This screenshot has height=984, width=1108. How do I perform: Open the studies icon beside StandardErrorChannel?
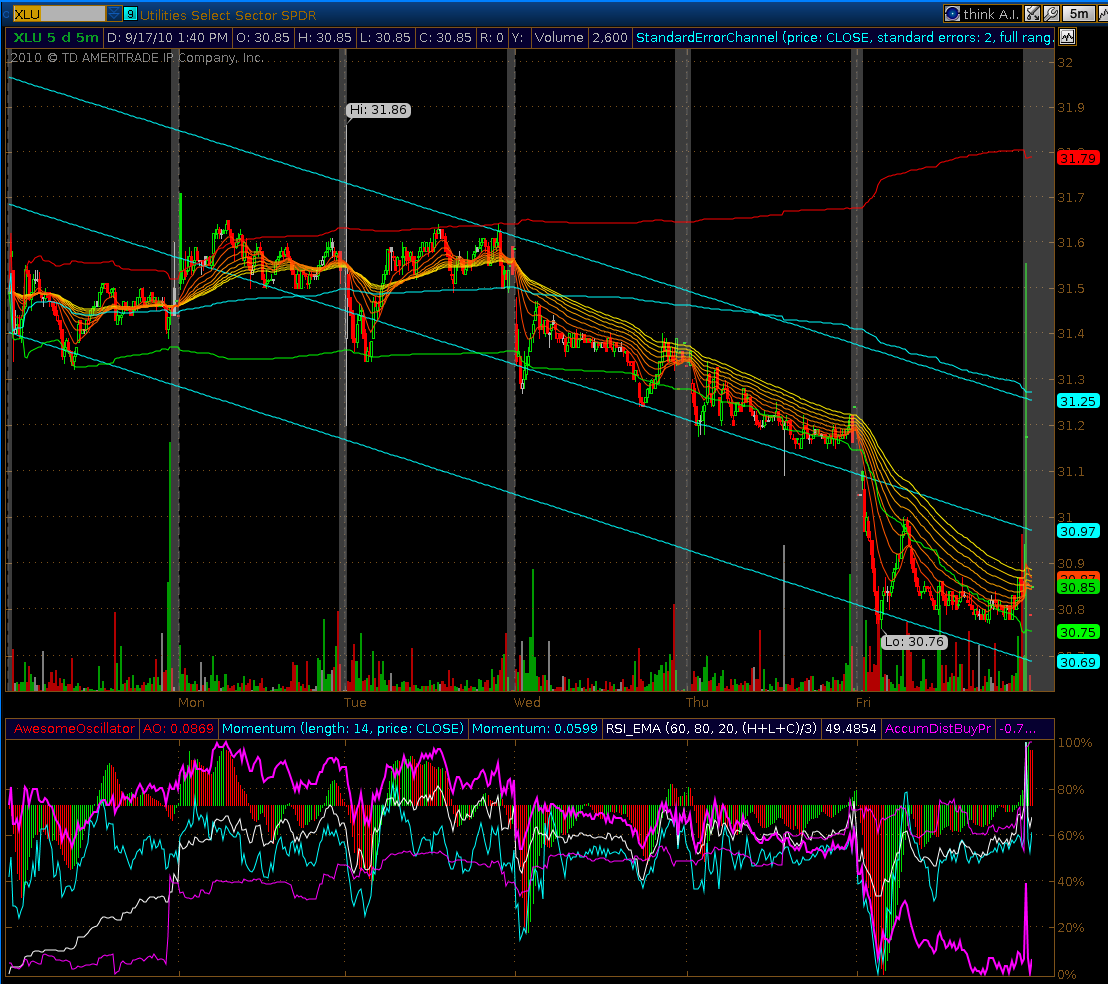pos(1067,38)
